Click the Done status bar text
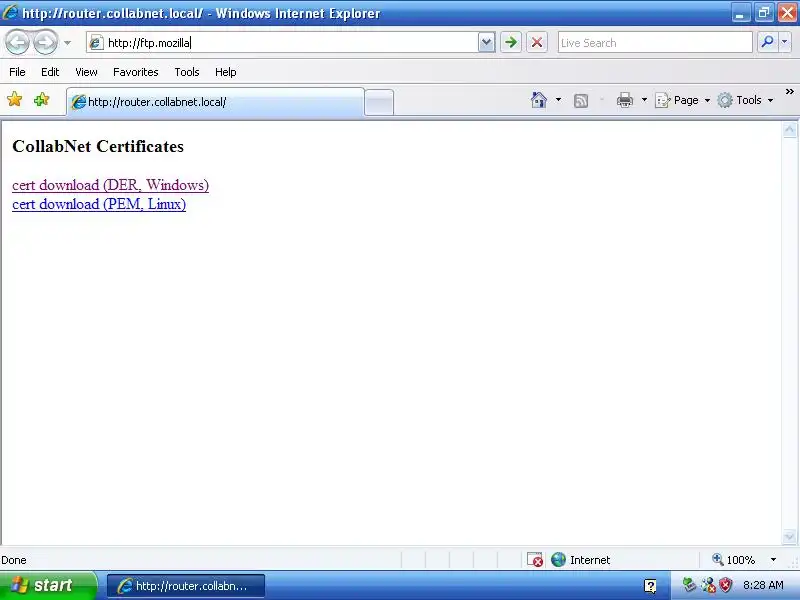 (x=14, y=560)
